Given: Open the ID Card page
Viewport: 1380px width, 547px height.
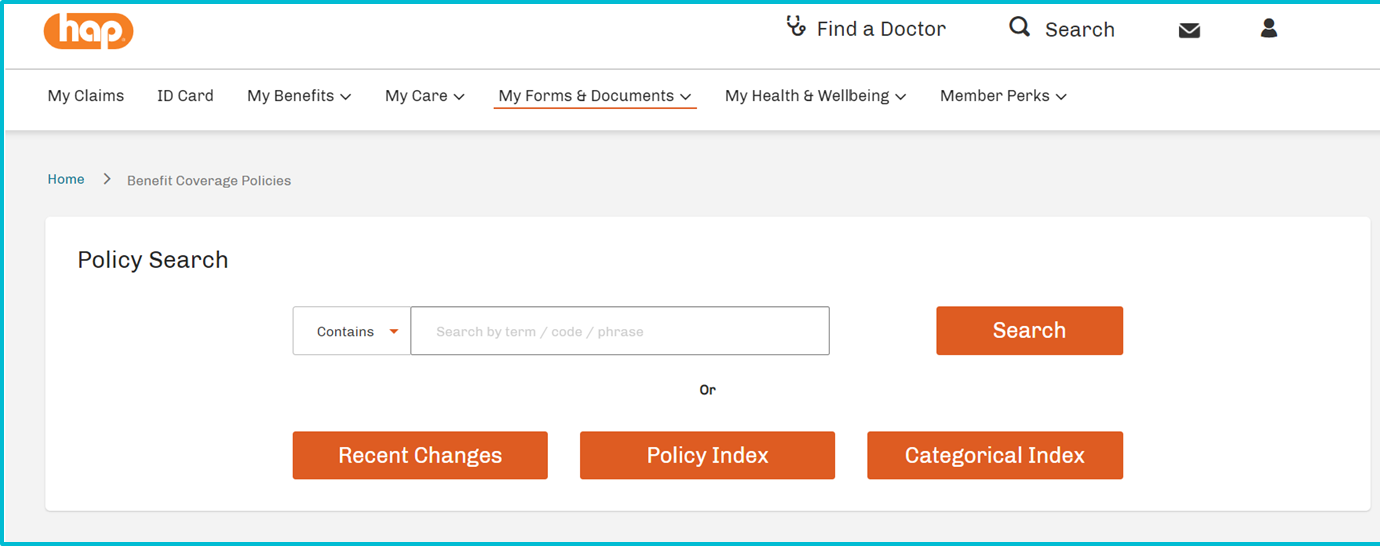Looking at the screenshot, I should [x=185, y=96].
